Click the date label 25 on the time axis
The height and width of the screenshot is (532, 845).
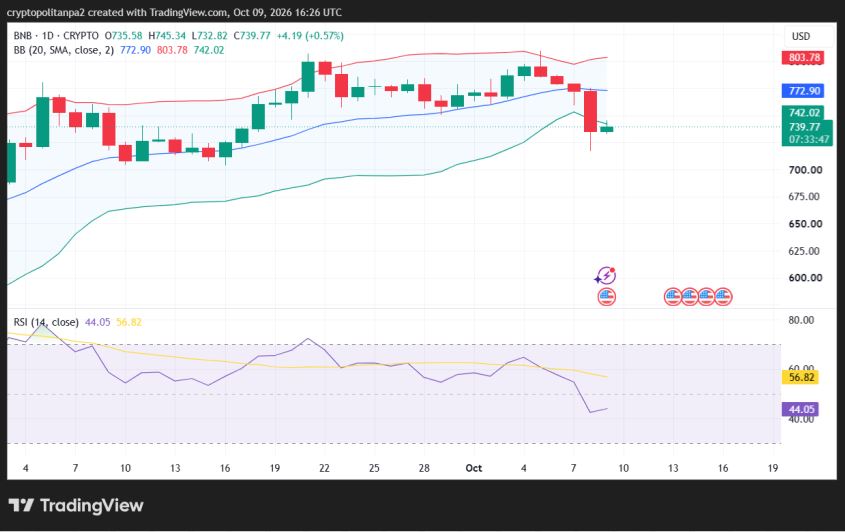(374, 468)
